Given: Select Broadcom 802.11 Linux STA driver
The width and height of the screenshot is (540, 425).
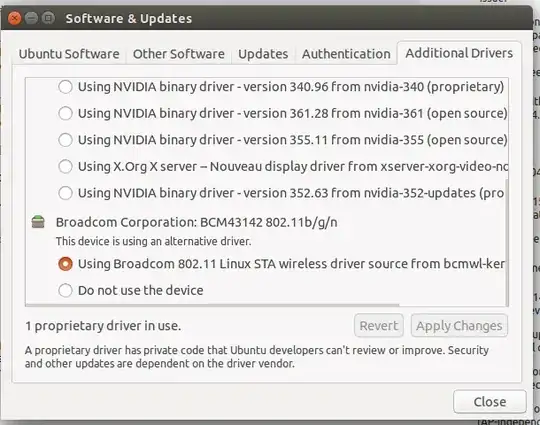Looking at the screenshot, I should tap(65, 264).
